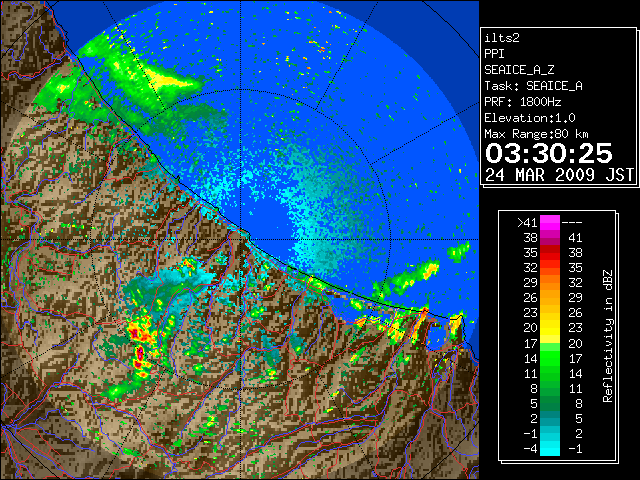Click the '-4' legend bottom-left value
The width and height of the screenshot is (640, 480).
[x=530, y=448]
